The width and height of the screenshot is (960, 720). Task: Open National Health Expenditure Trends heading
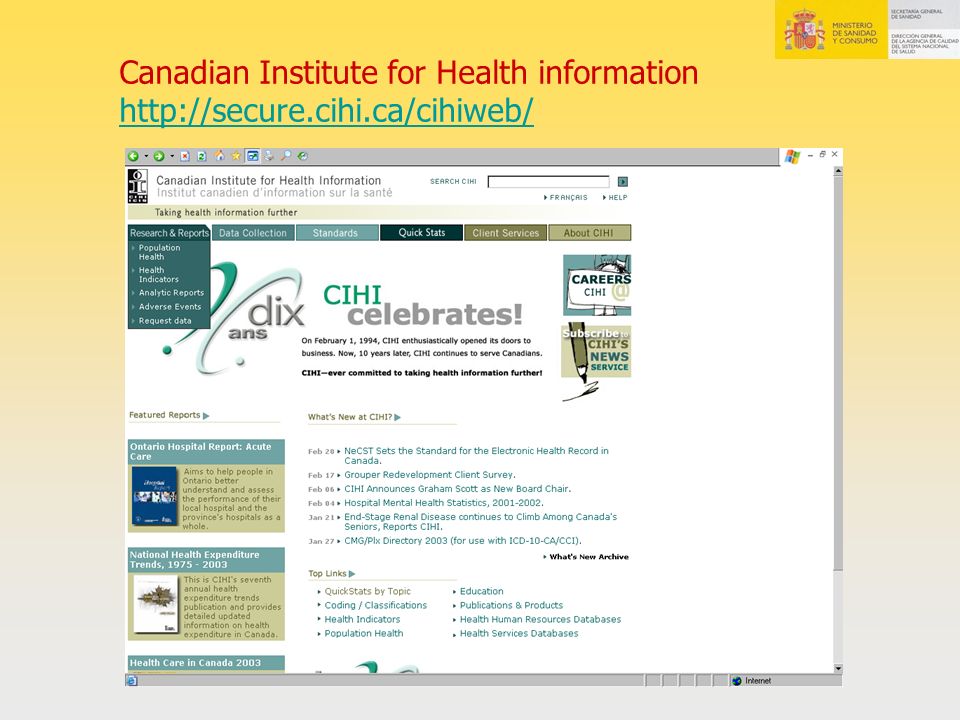click(206, 560)
